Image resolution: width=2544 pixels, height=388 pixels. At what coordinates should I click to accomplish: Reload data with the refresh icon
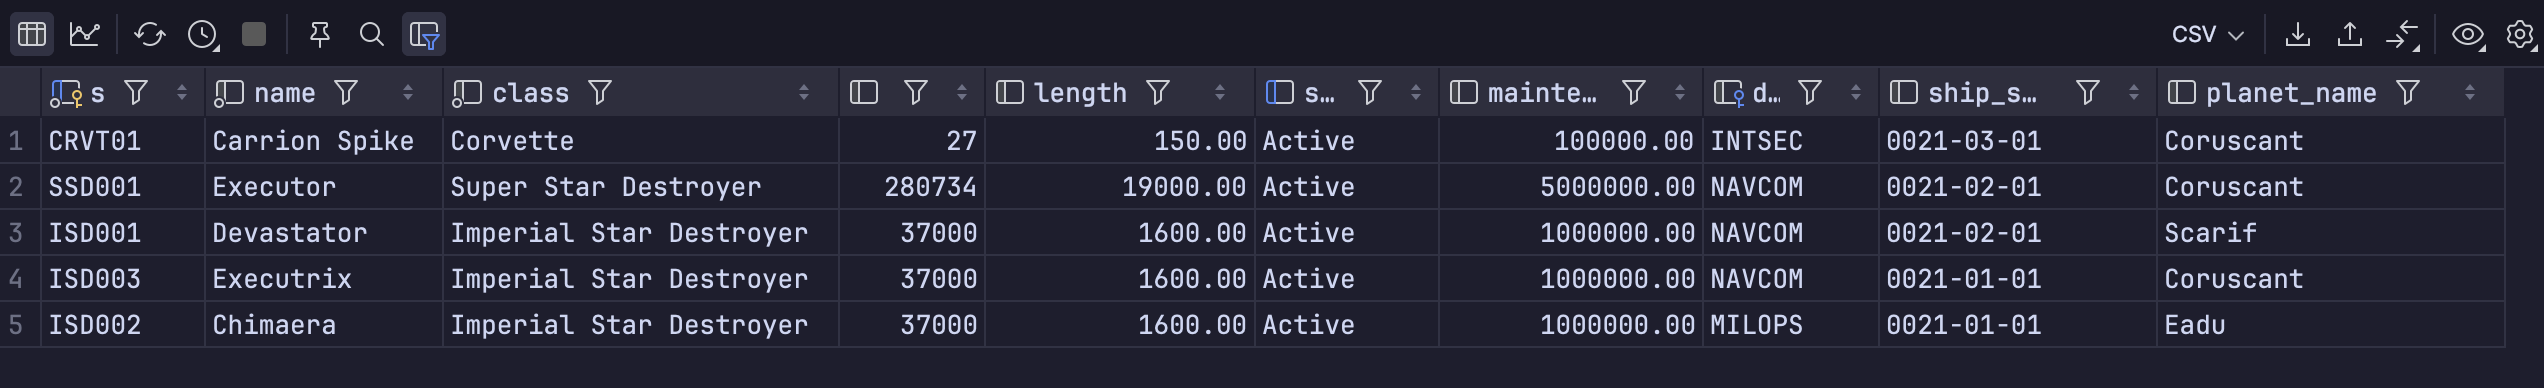[x=150, y=35]
